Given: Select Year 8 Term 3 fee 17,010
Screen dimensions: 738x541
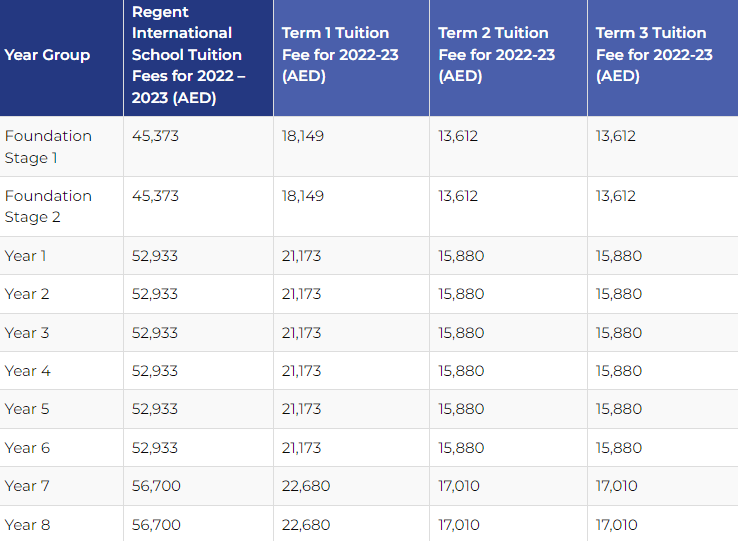Looking at the screenshot, I should [x=616, y=525].
